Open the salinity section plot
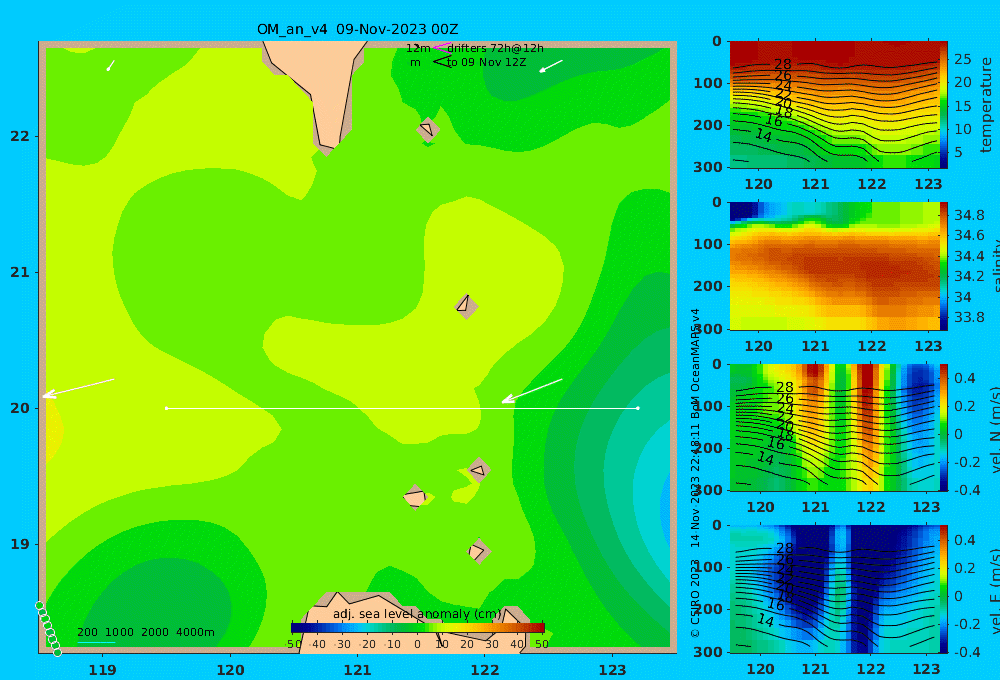This screenshot has width=1000, height=680. click(x=835, y=266)
